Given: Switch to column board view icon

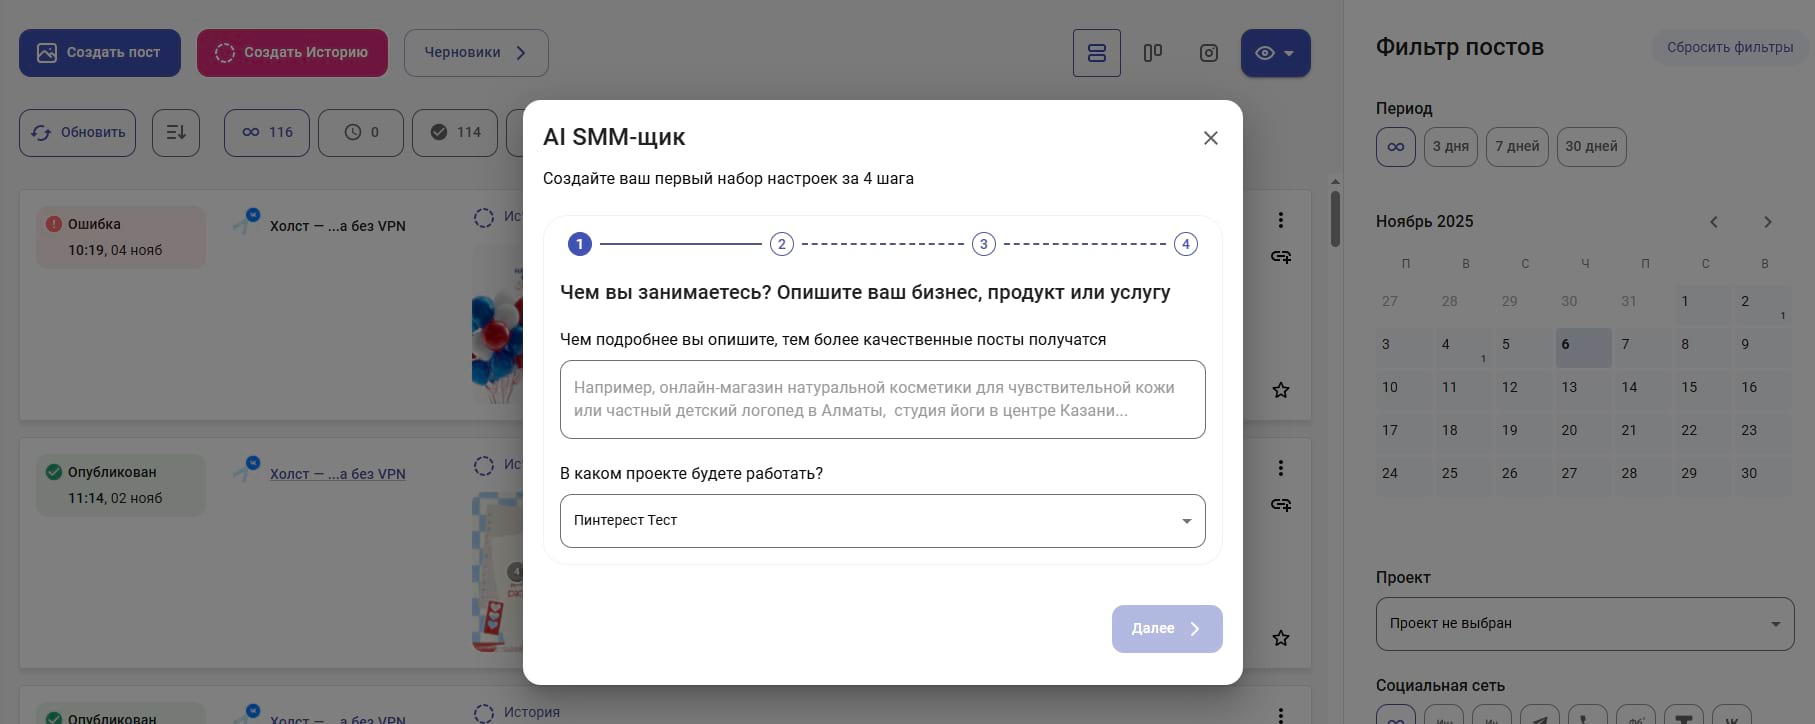Looking at the screenshot, I should tap(1153, 53).
